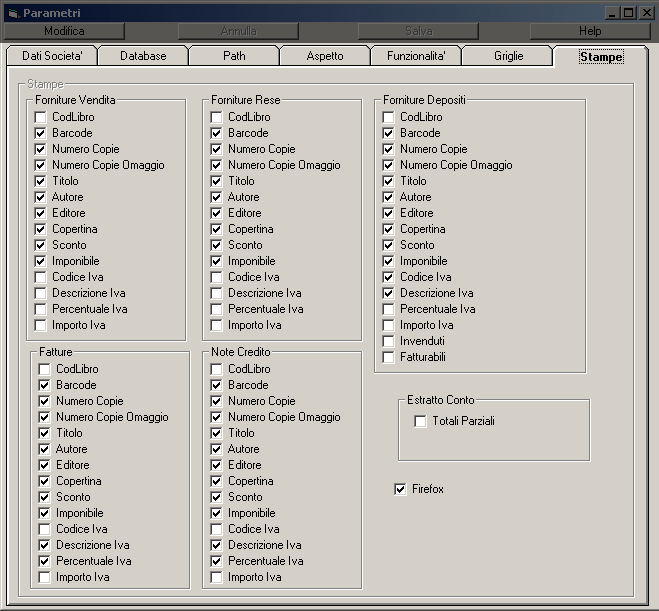The height and width of the screenshot is (611, 659).
Task: Check Importo Iva in Fatture
Action: point(44,577)
